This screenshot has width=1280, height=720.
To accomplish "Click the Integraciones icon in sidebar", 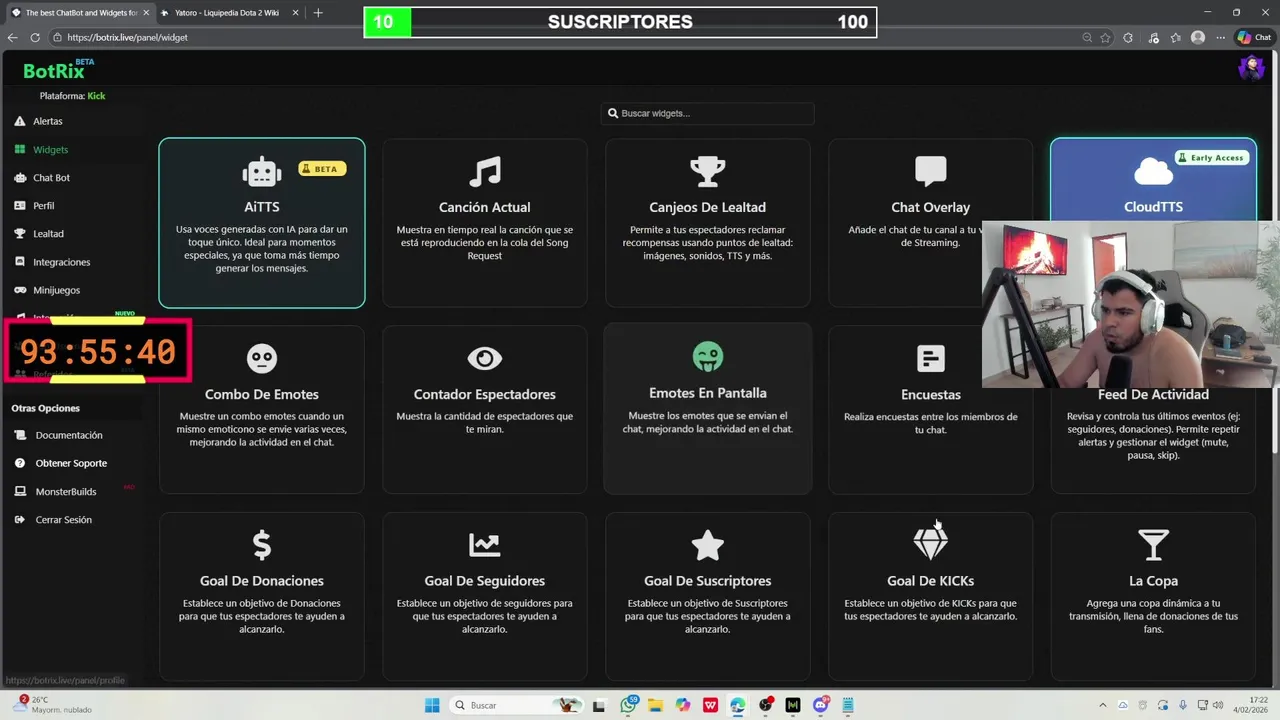I will tap(20, 261).
